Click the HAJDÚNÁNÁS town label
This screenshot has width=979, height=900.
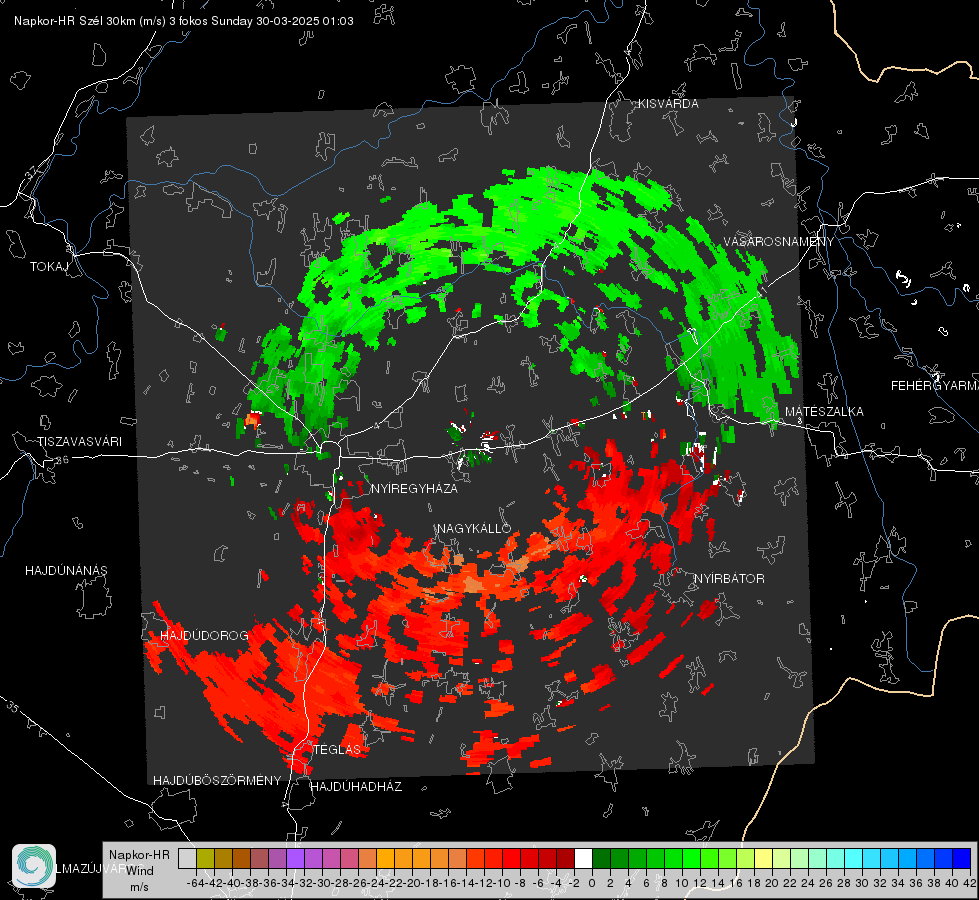point(66,571)
